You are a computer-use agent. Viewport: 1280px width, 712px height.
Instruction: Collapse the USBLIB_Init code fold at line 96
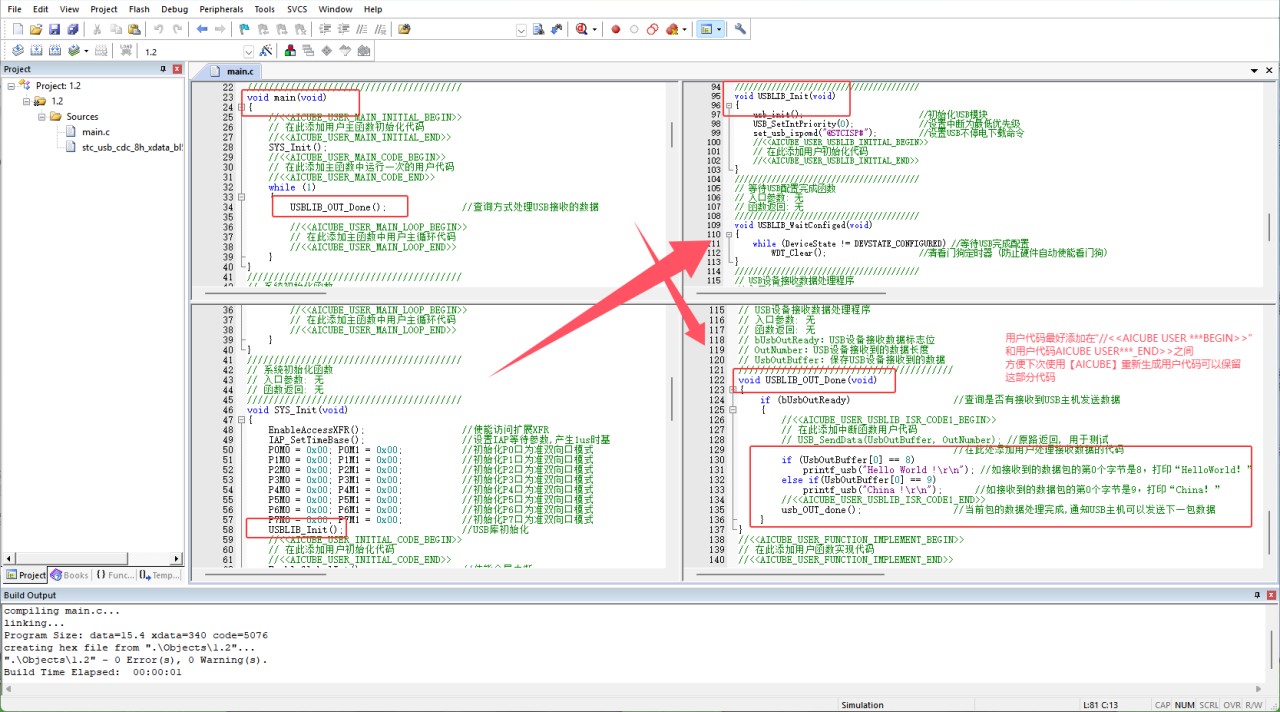tap(728, 105)
